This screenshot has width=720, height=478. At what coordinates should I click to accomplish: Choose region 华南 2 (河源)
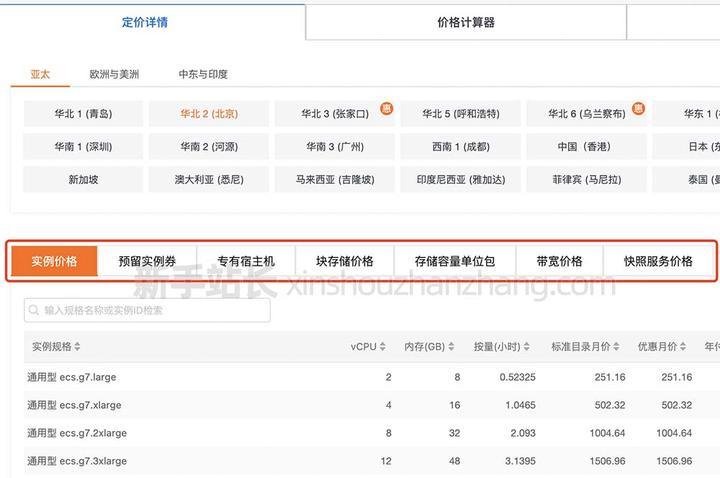point(209,146)
